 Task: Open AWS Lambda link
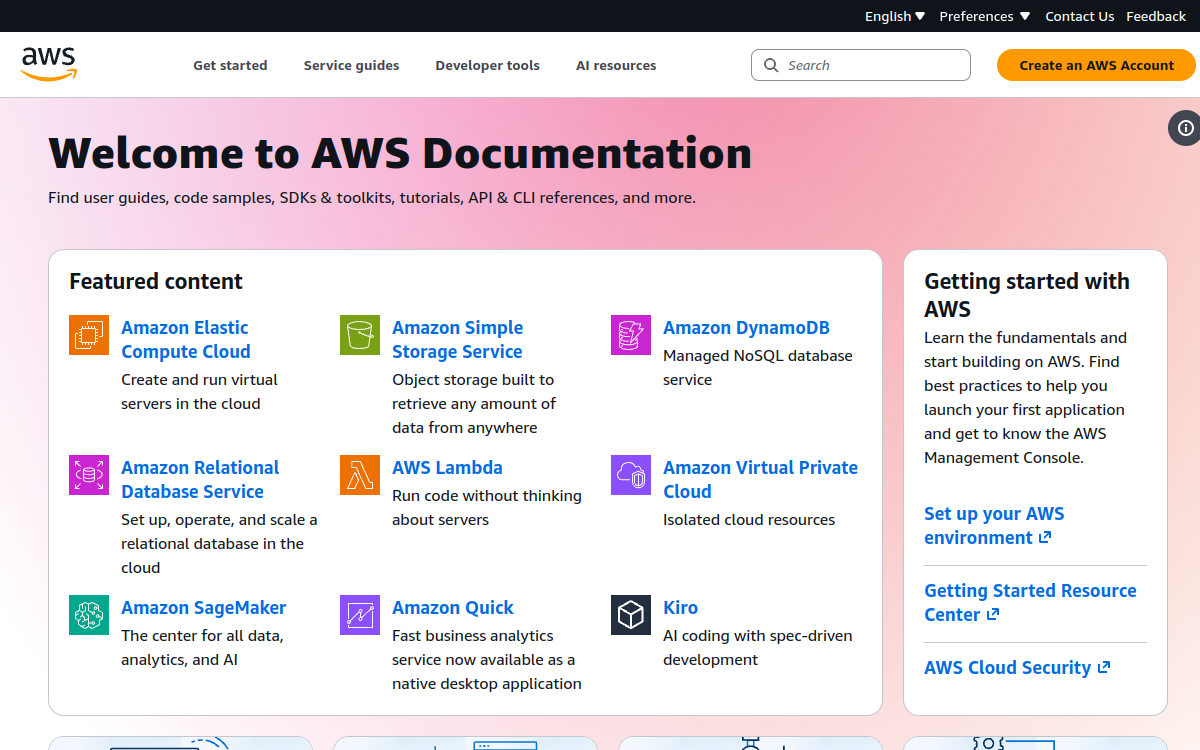(x=447, y=467)
